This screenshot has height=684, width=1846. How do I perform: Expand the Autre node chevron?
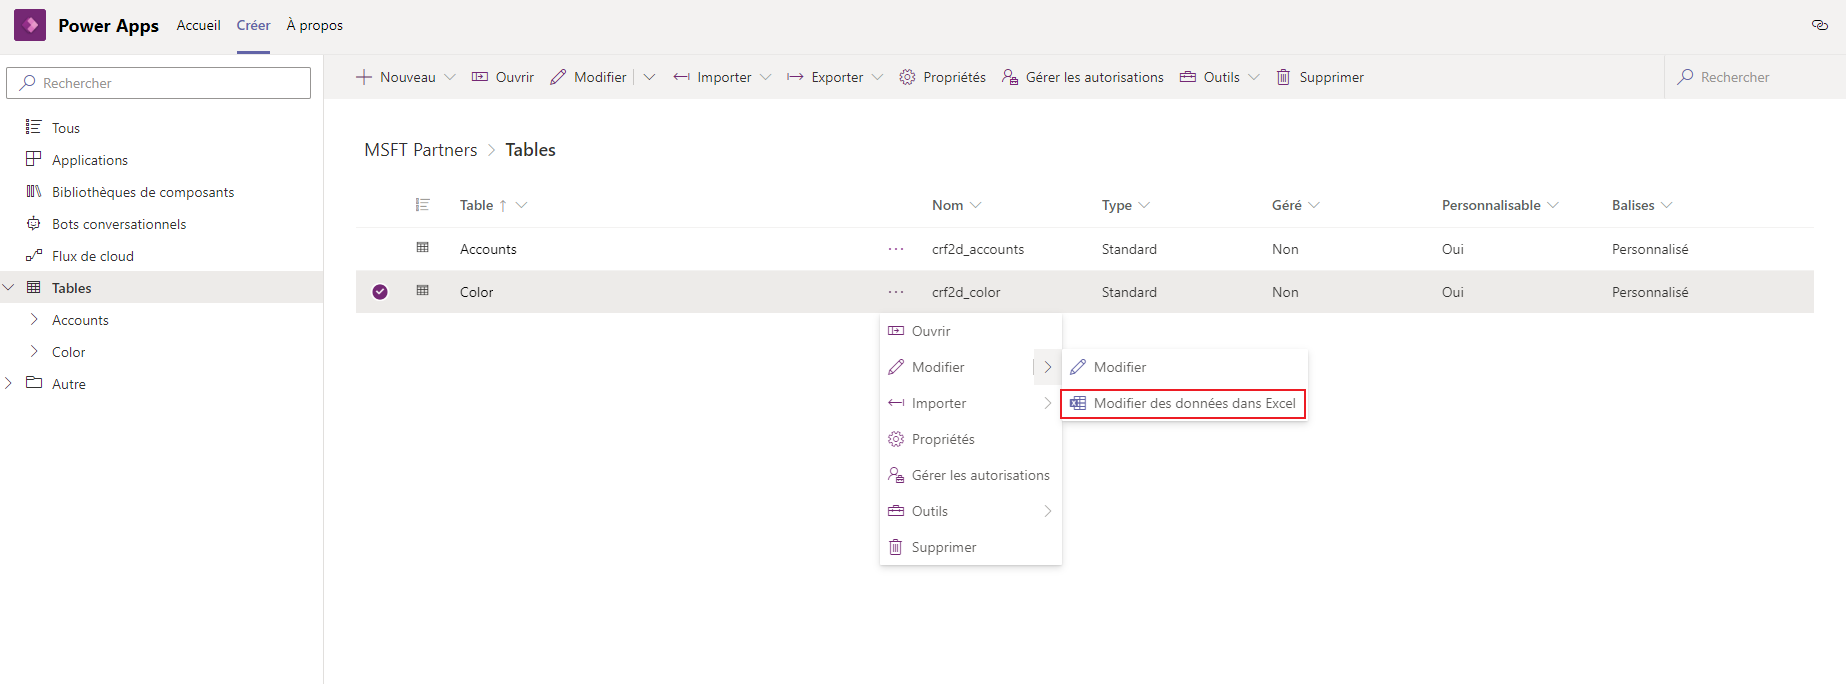(x=9, y=383)
